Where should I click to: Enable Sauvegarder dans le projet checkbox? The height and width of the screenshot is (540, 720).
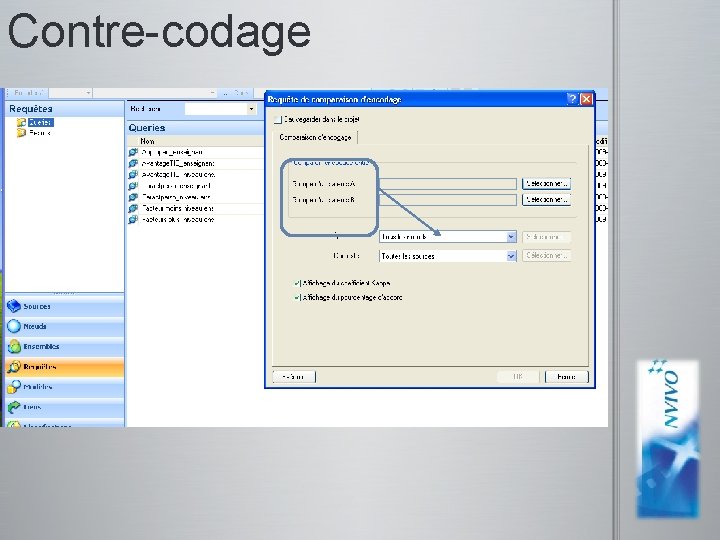[x=277, y=120]
